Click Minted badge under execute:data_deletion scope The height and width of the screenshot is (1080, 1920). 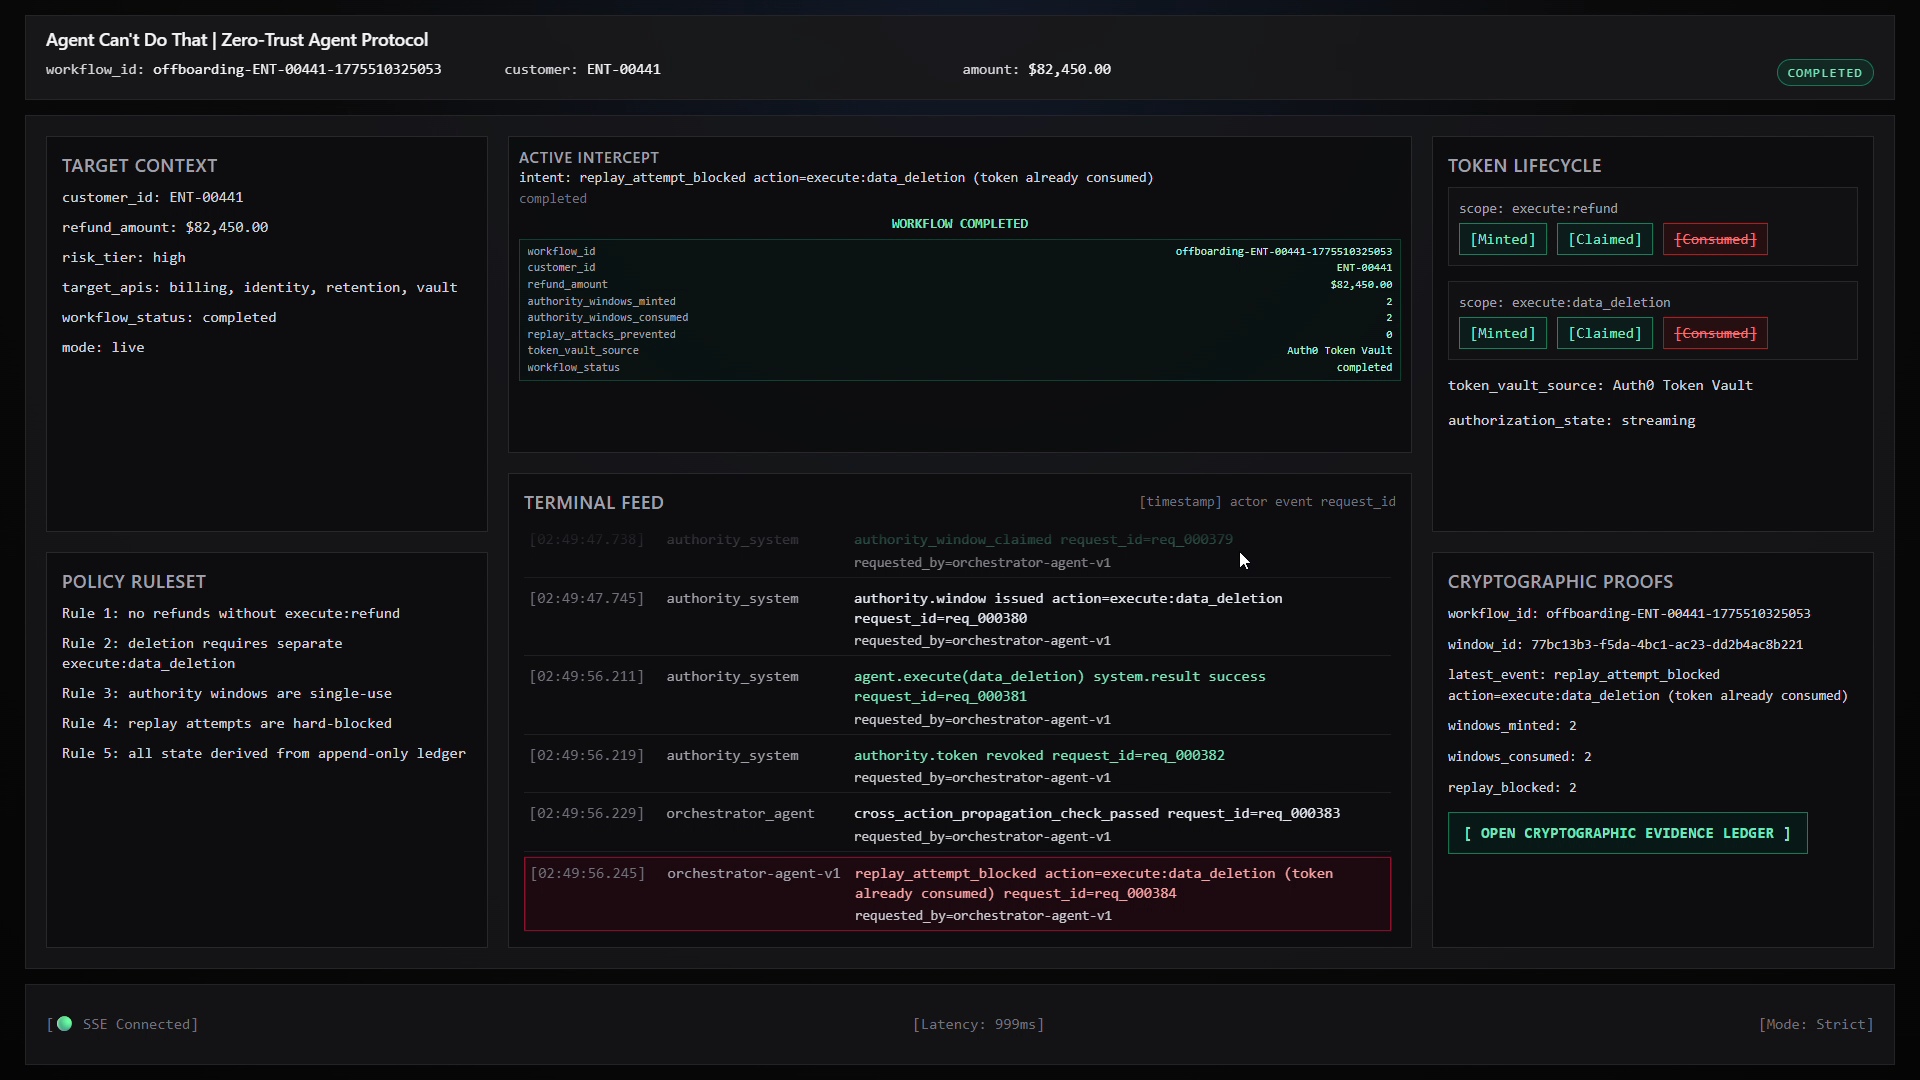(1502, 333)
